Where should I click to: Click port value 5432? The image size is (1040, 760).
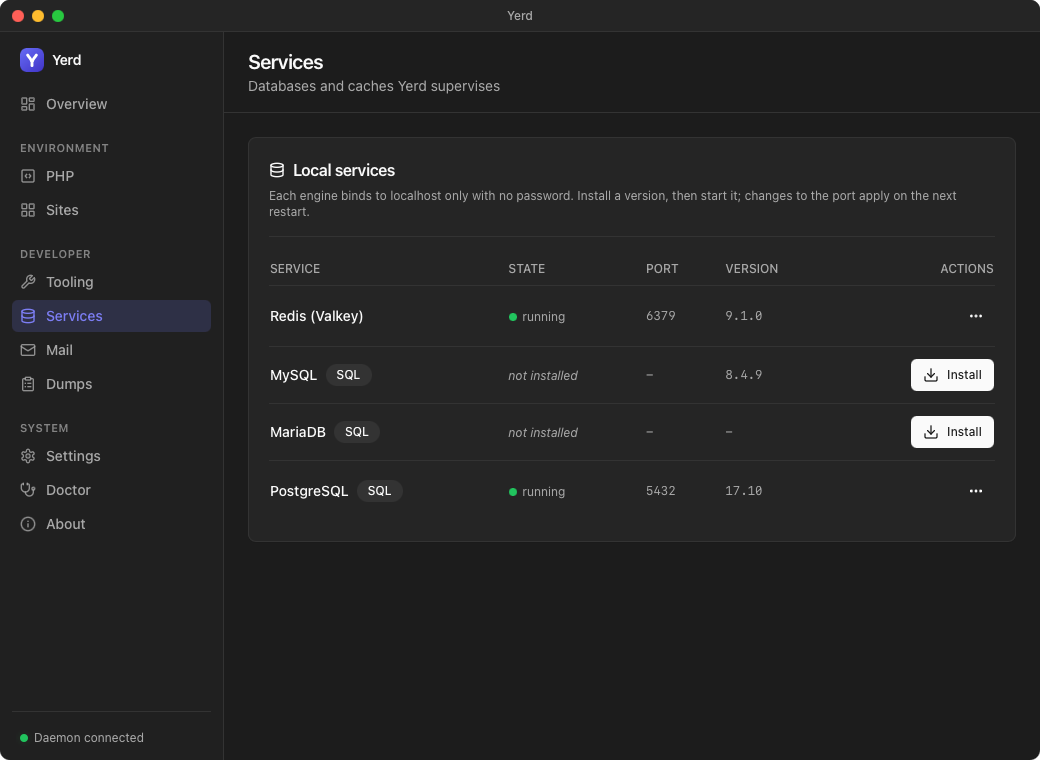pos(661,491)
